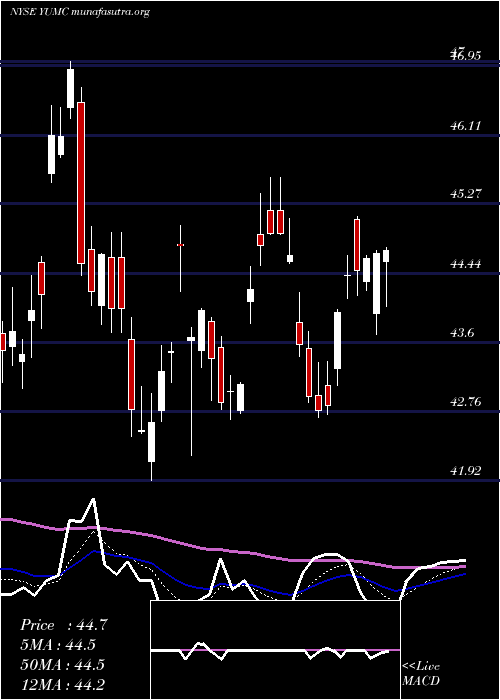500x700 pixels.
Task: Click the 12MA : 44.2 readout
Action: pos(62,684)
